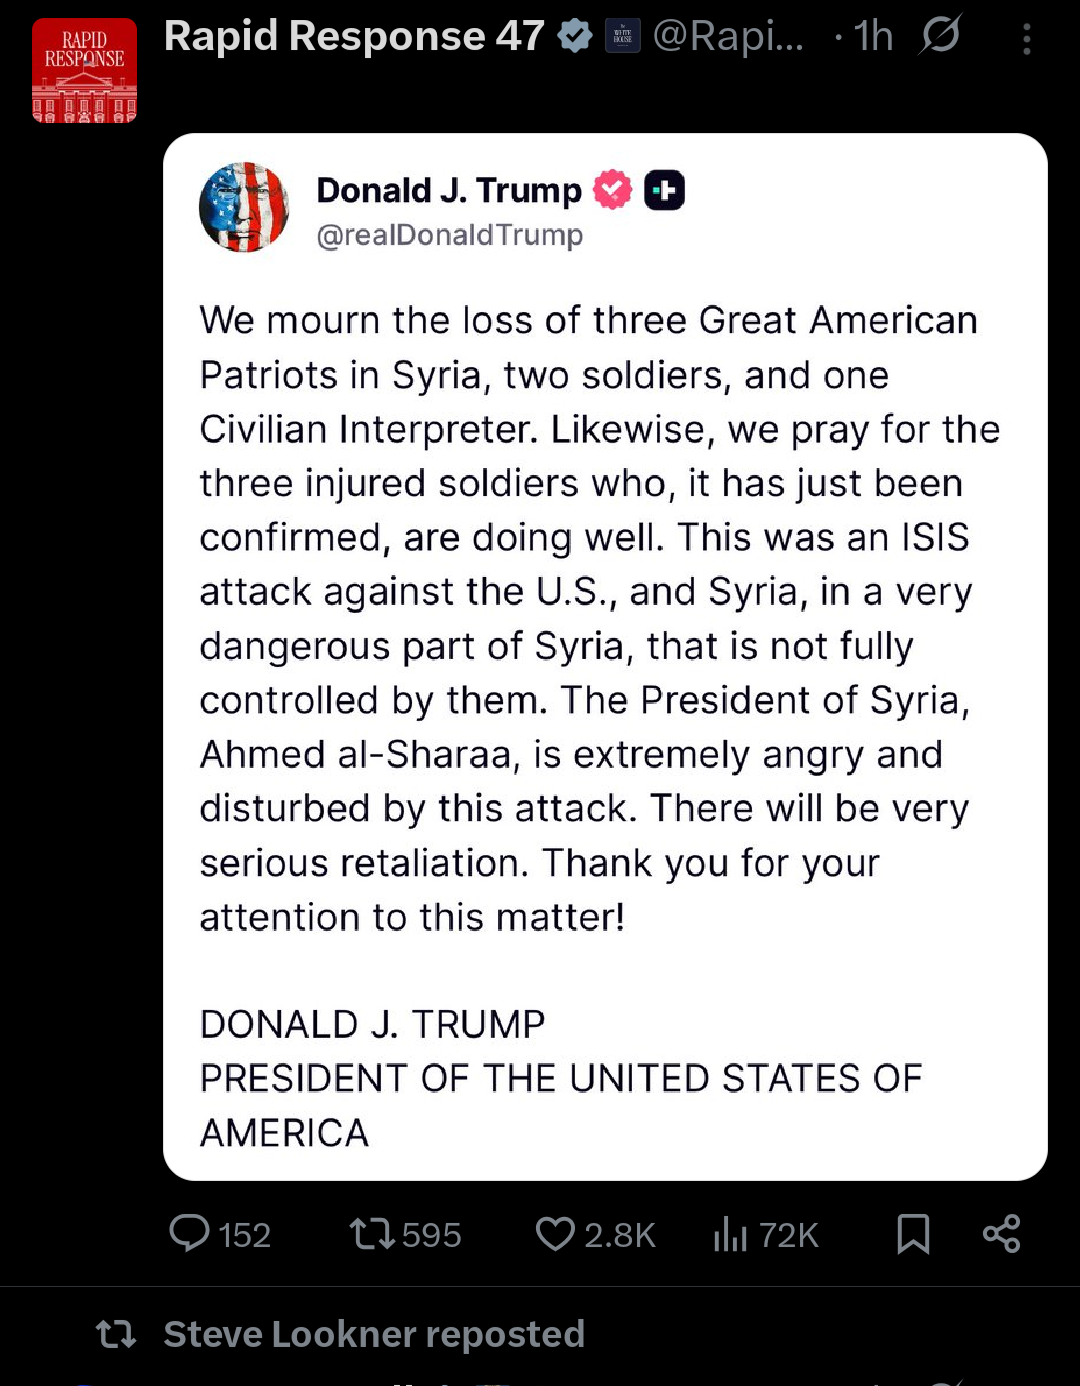
Task: Click the Donald J. Trump name in quoted post
Action: tap(449, 190)
